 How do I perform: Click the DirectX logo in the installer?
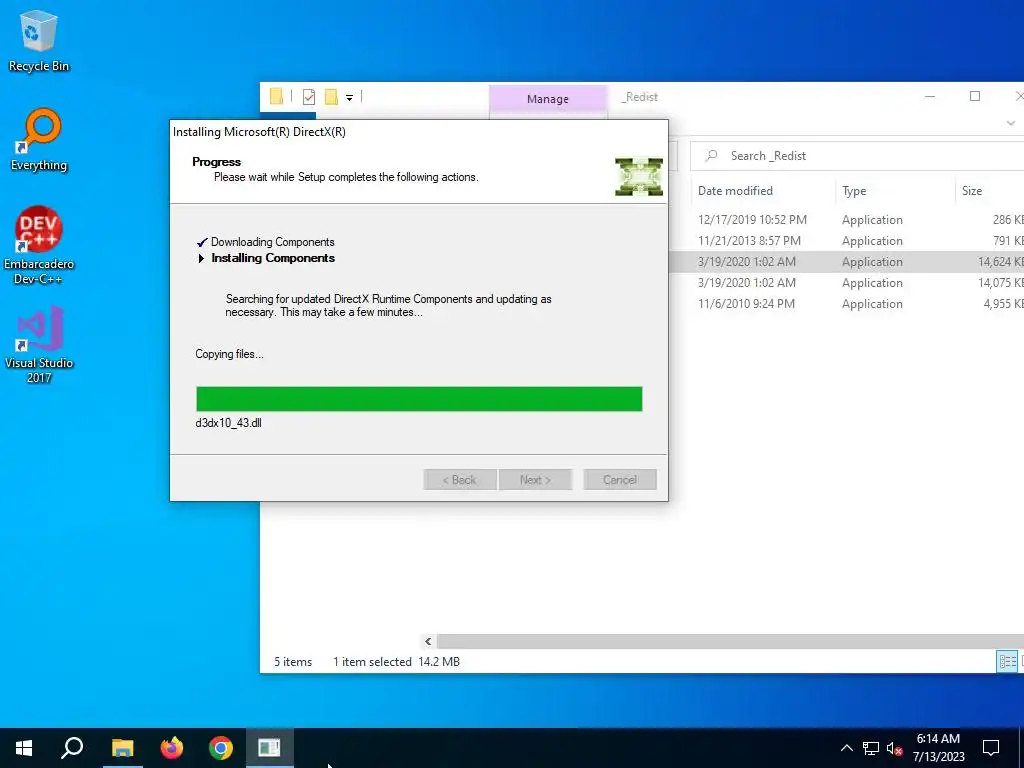(639, 176)
